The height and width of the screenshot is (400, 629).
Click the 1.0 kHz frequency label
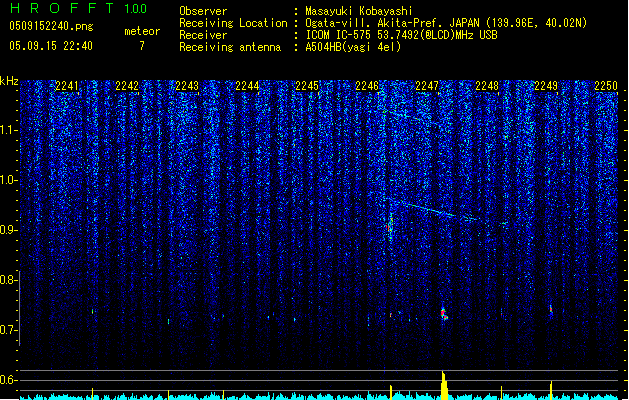pyautogui.click(x=9, y=180)
